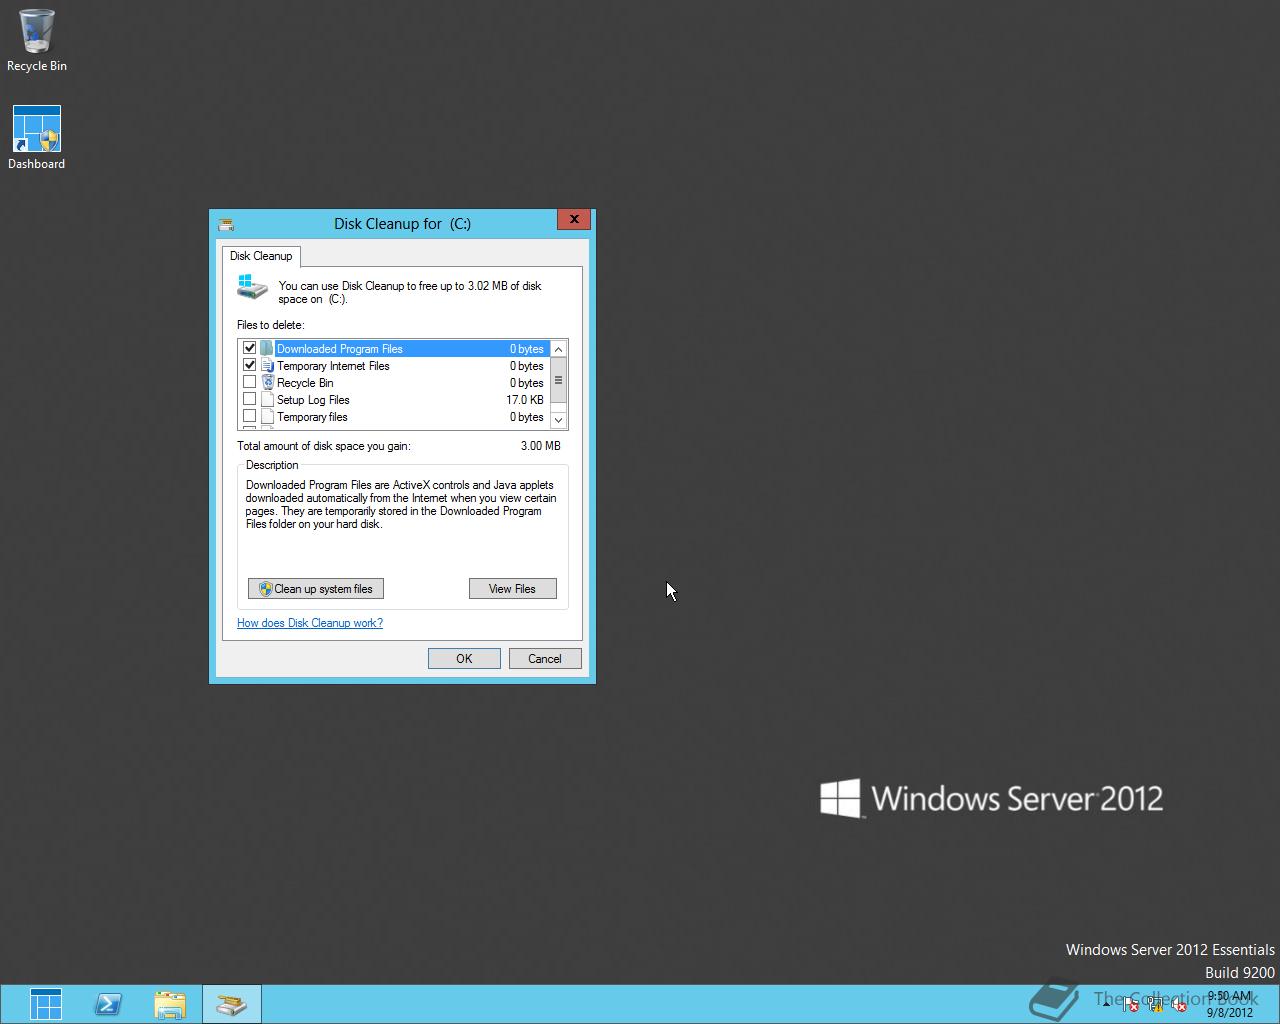Select the Temporary Internet Files row
Viewport: 1280px width, 1024px height.
point(394,366)
